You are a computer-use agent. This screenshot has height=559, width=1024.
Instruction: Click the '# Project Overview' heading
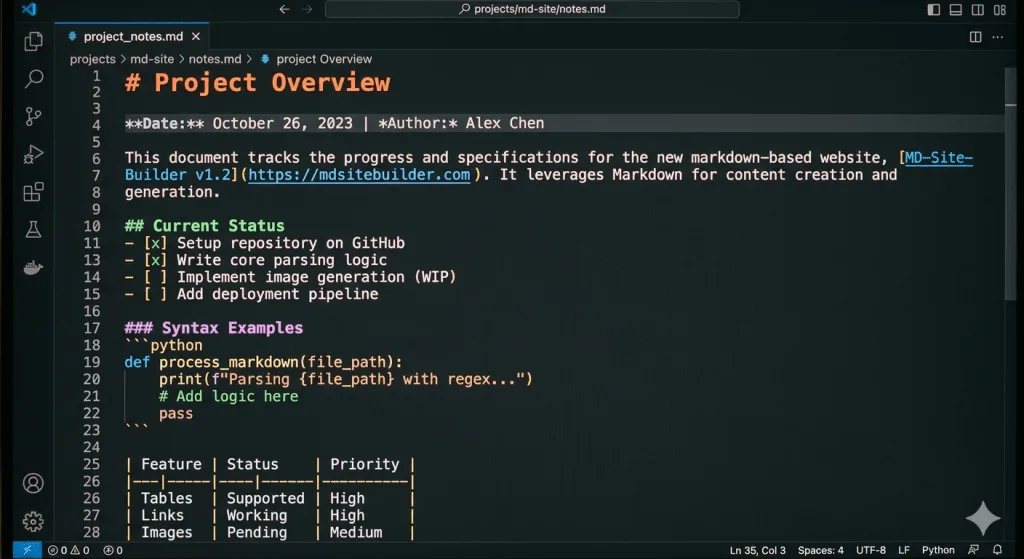coord(257,83)
